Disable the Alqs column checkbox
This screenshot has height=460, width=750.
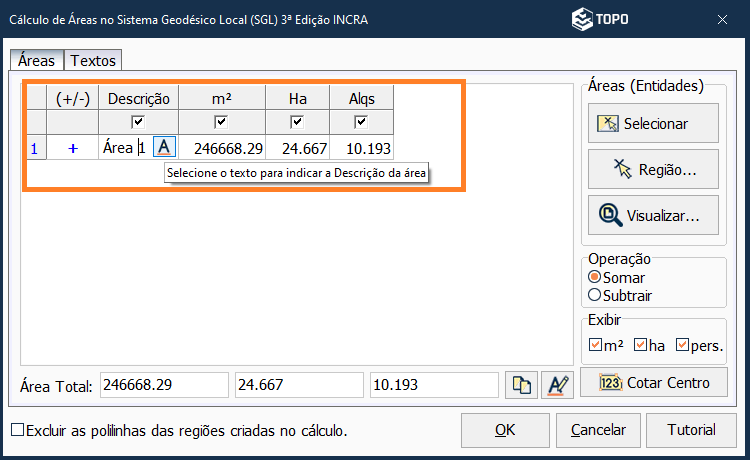tap(361, 122)
